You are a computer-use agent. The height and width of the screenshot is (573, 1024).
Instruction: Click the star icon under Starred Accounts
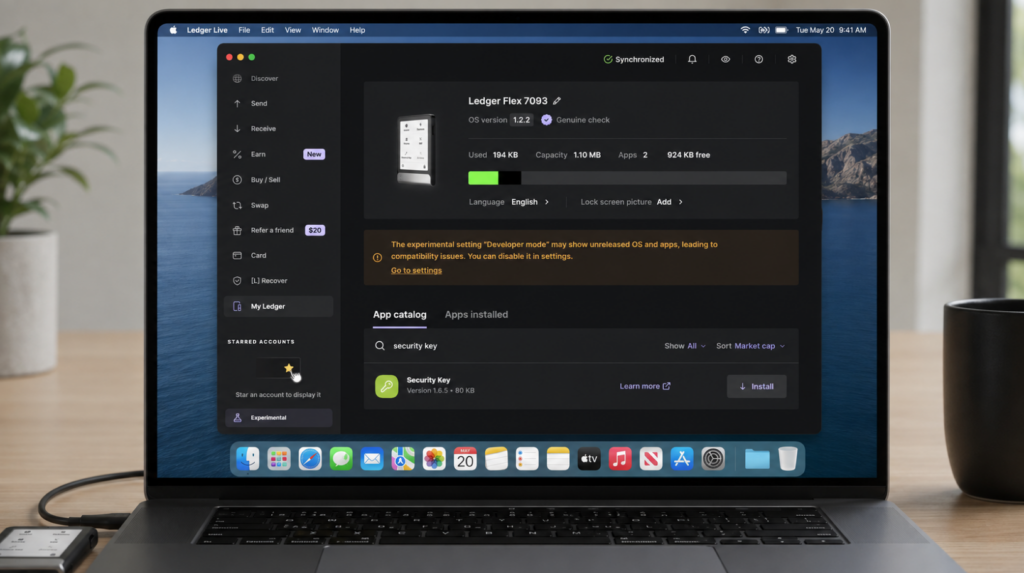(289, 368)
